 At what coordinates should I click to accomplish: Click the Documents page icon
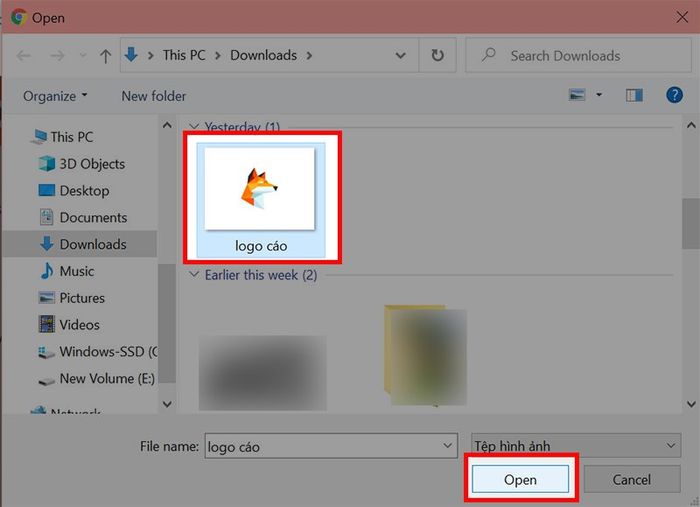[x=46, y=217]
